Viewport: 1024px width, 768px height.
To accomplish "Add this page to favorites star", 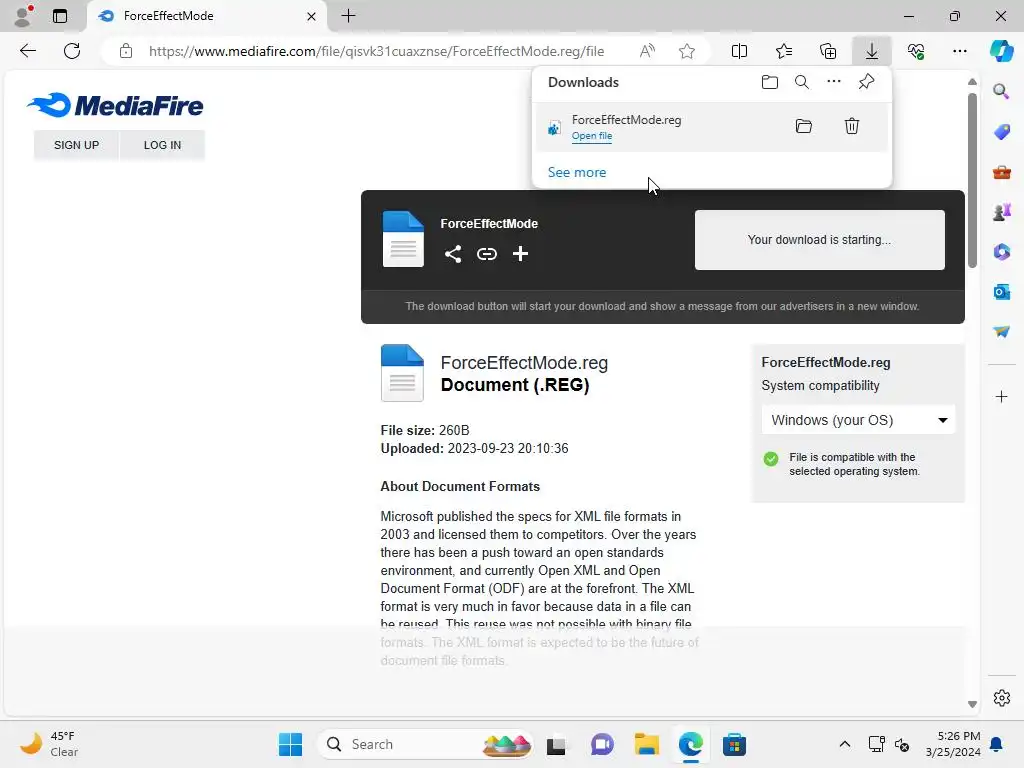I will (686, 51).
